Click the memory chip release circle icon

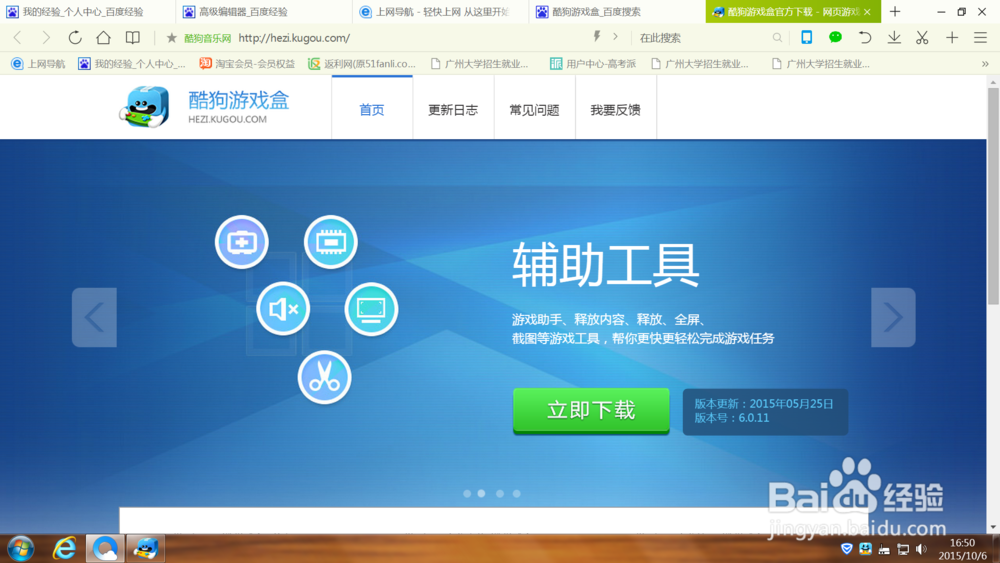coord(330,242)
